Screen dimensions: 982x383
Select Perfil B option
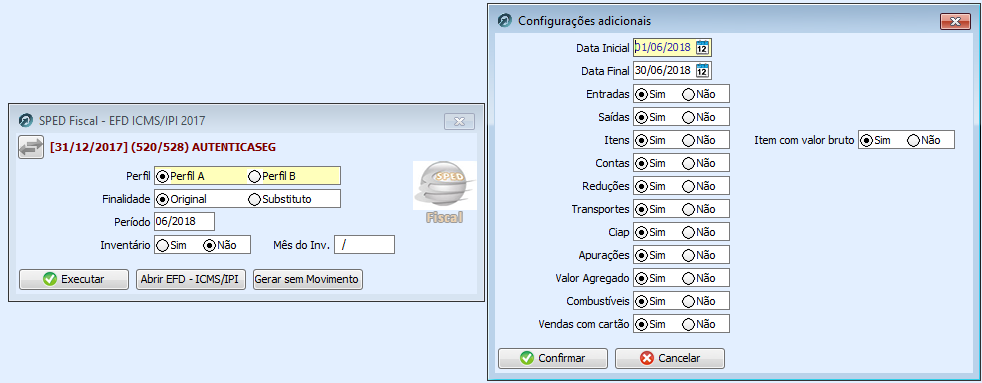coord(272,176)
